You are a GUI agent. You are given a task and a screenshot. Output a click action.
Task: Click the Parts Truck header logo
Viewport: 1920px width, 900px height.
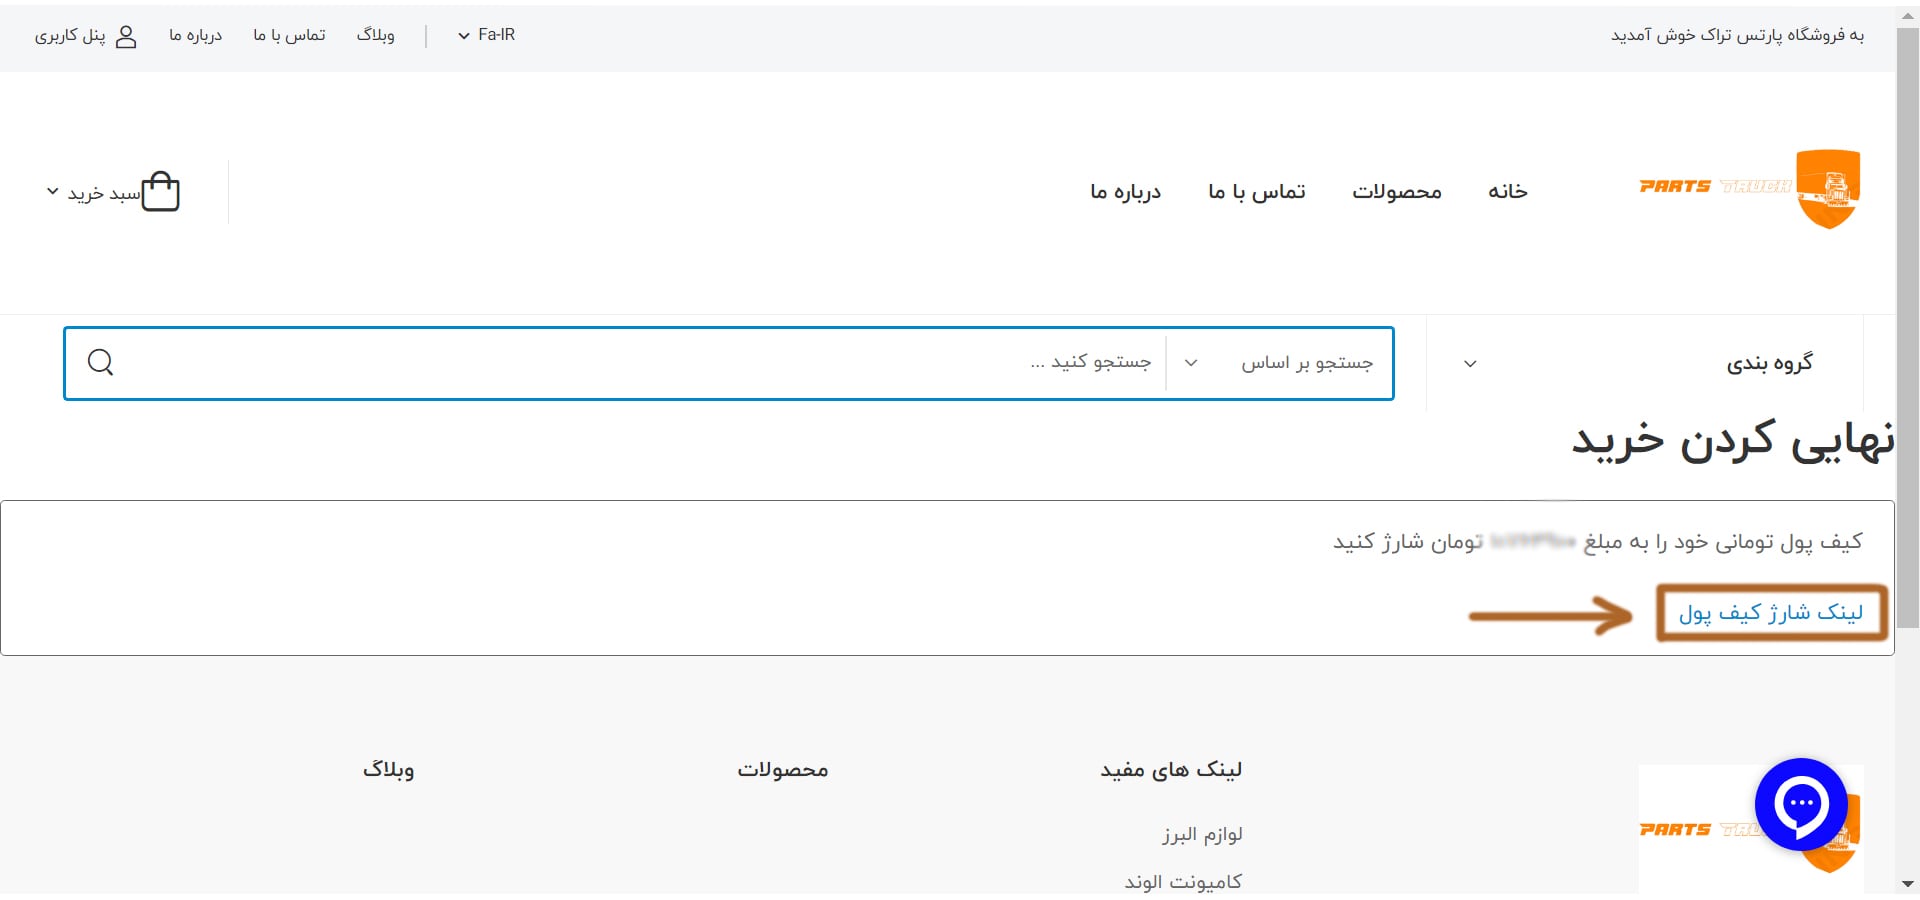[x=1749, y=189]
